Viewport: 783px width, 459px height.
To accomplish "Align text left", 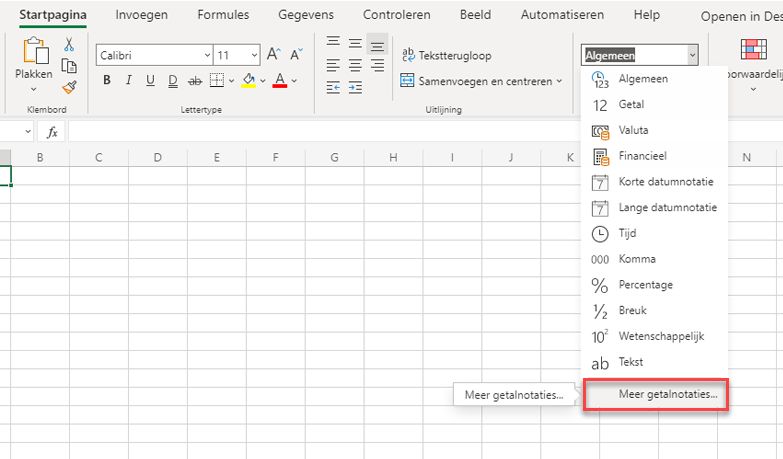I will [x=333, y=64].
